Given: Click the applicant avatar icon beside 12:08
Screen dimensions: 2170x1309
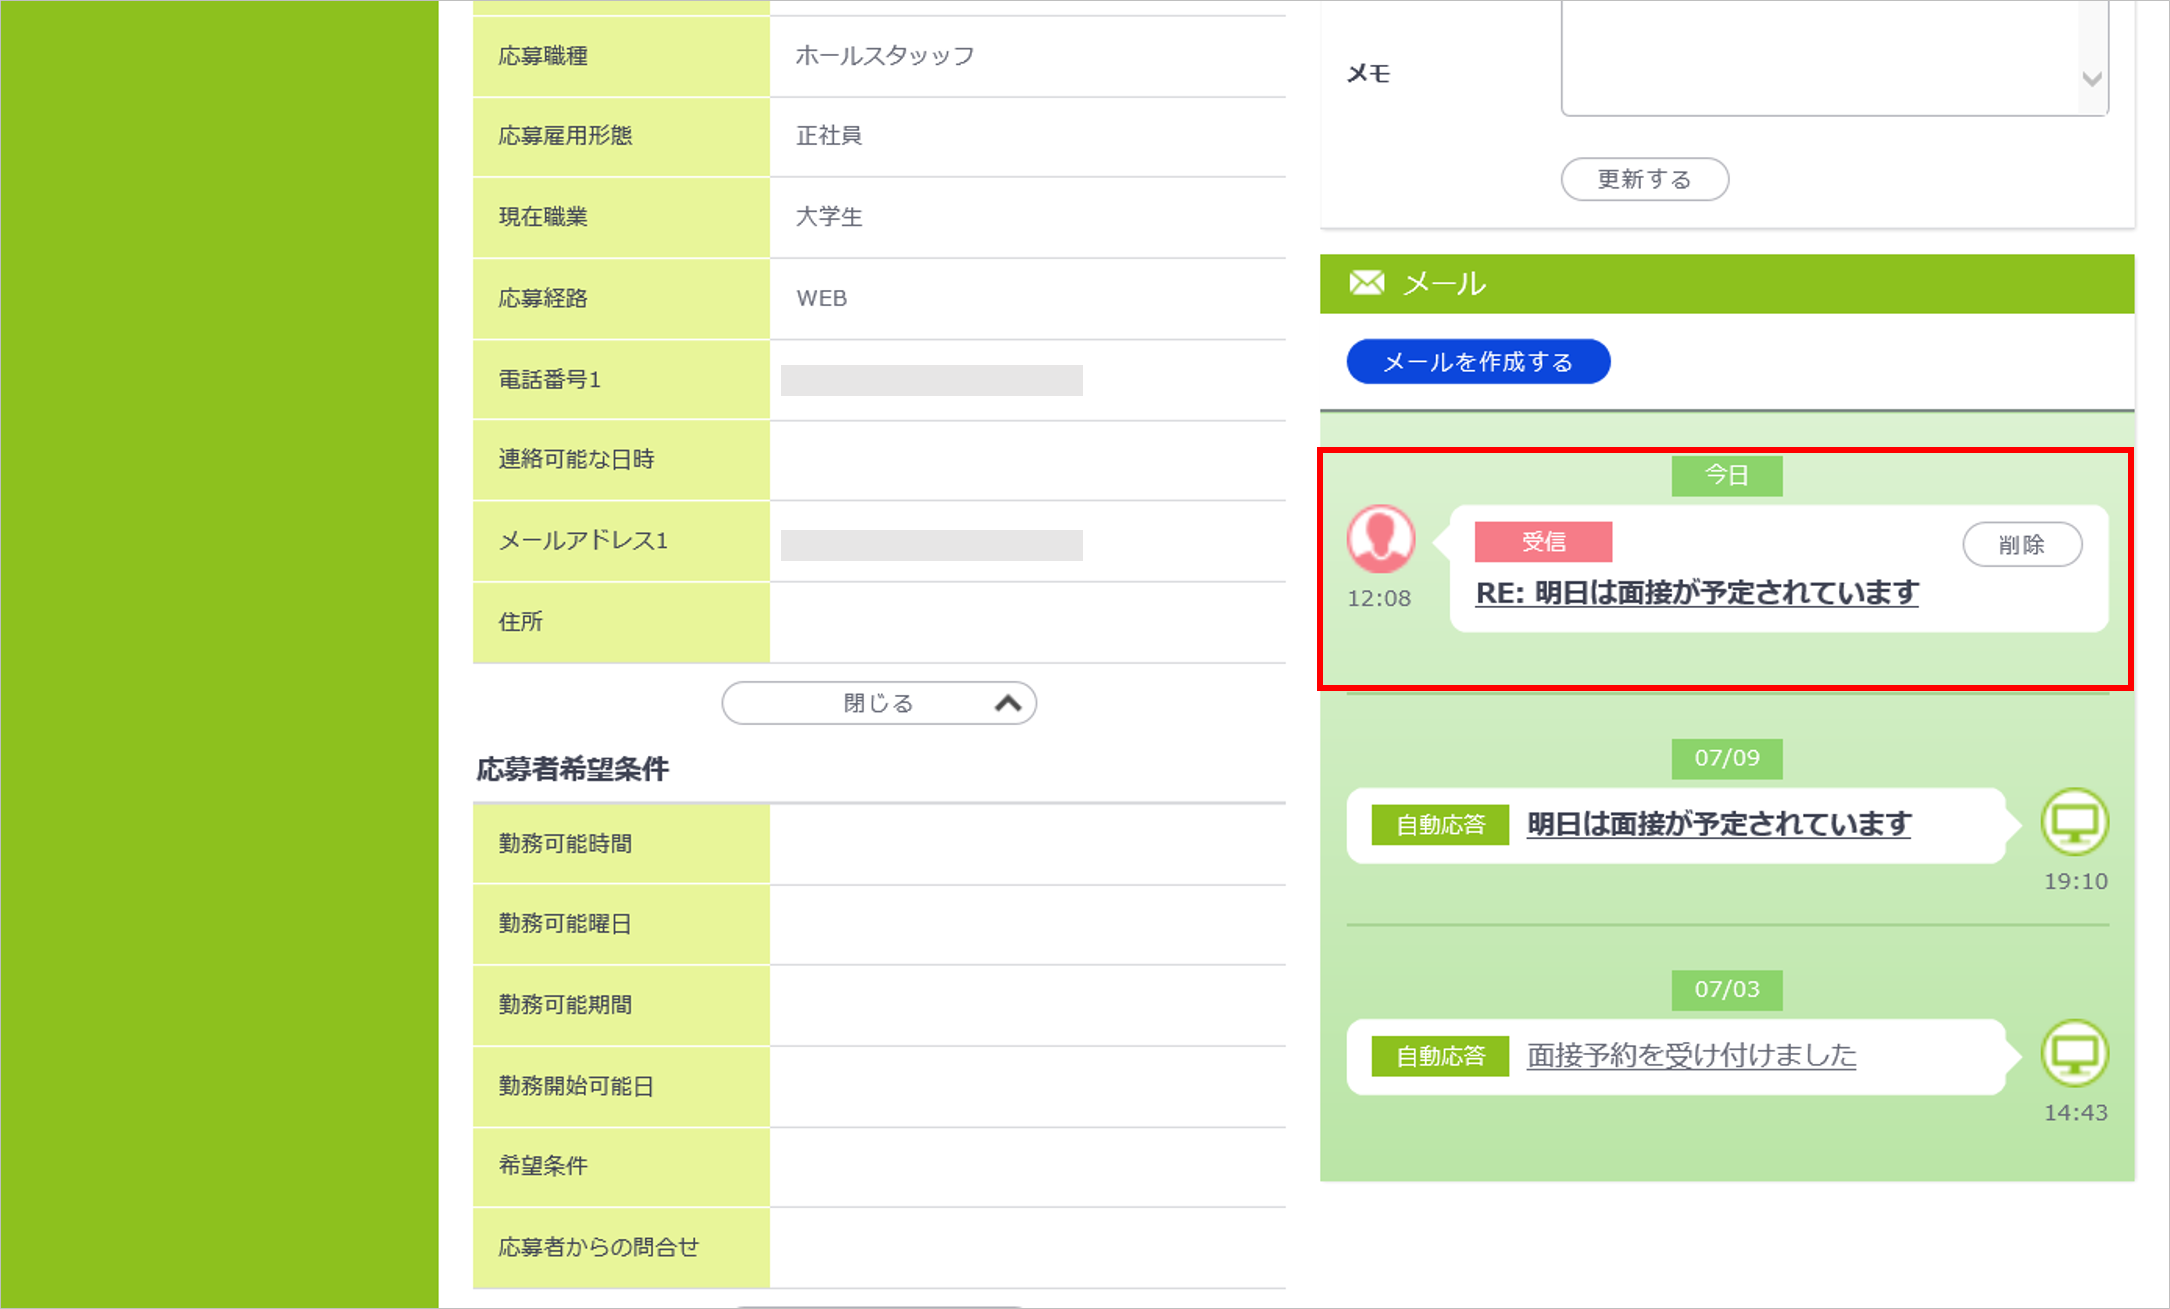Looking at the screenshot, I should pyautogui.click(x=1381, y=539).
